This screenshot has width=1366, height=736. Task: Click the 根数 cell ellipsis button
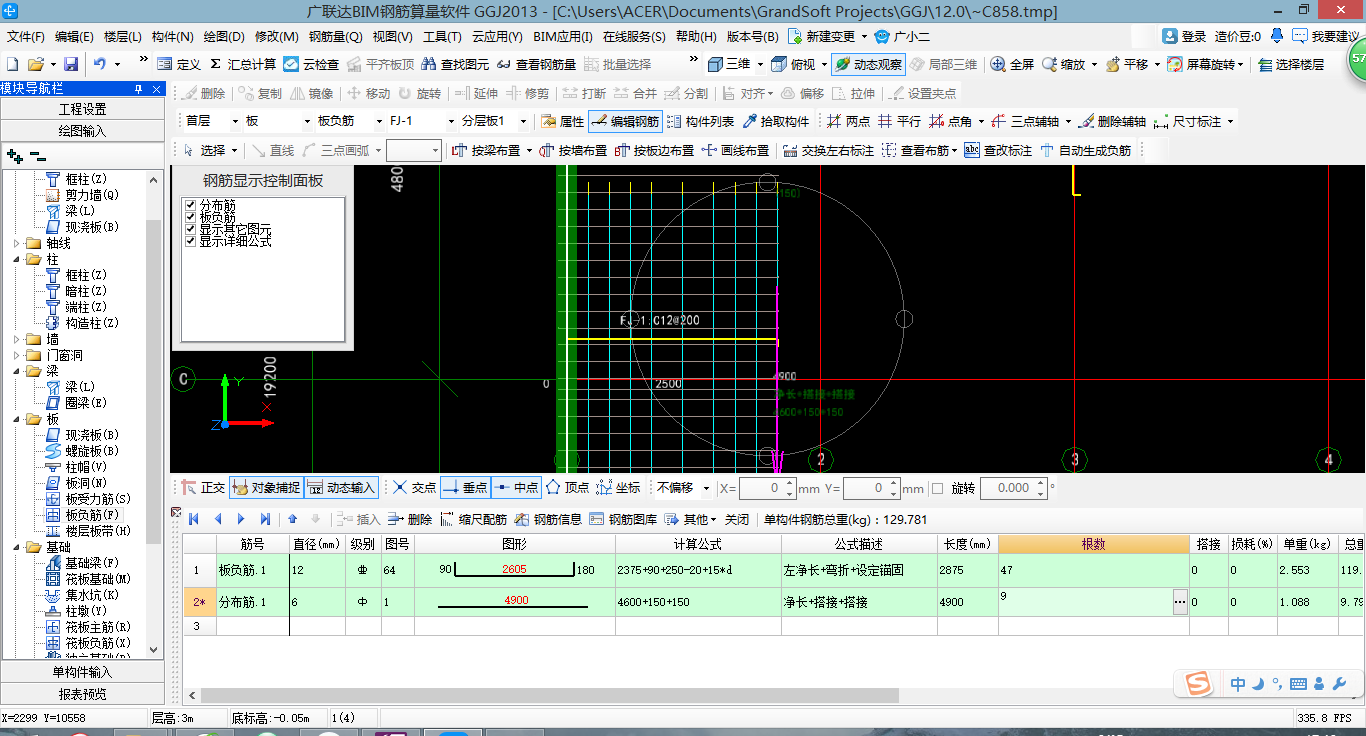coord(1180,602)
